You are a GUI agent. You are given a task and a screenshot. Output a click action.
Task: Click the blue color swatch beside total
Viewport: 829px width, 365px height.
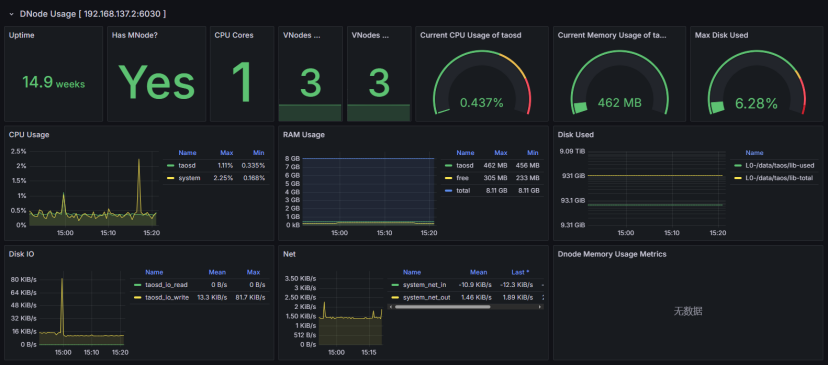(x=448, y=191)
